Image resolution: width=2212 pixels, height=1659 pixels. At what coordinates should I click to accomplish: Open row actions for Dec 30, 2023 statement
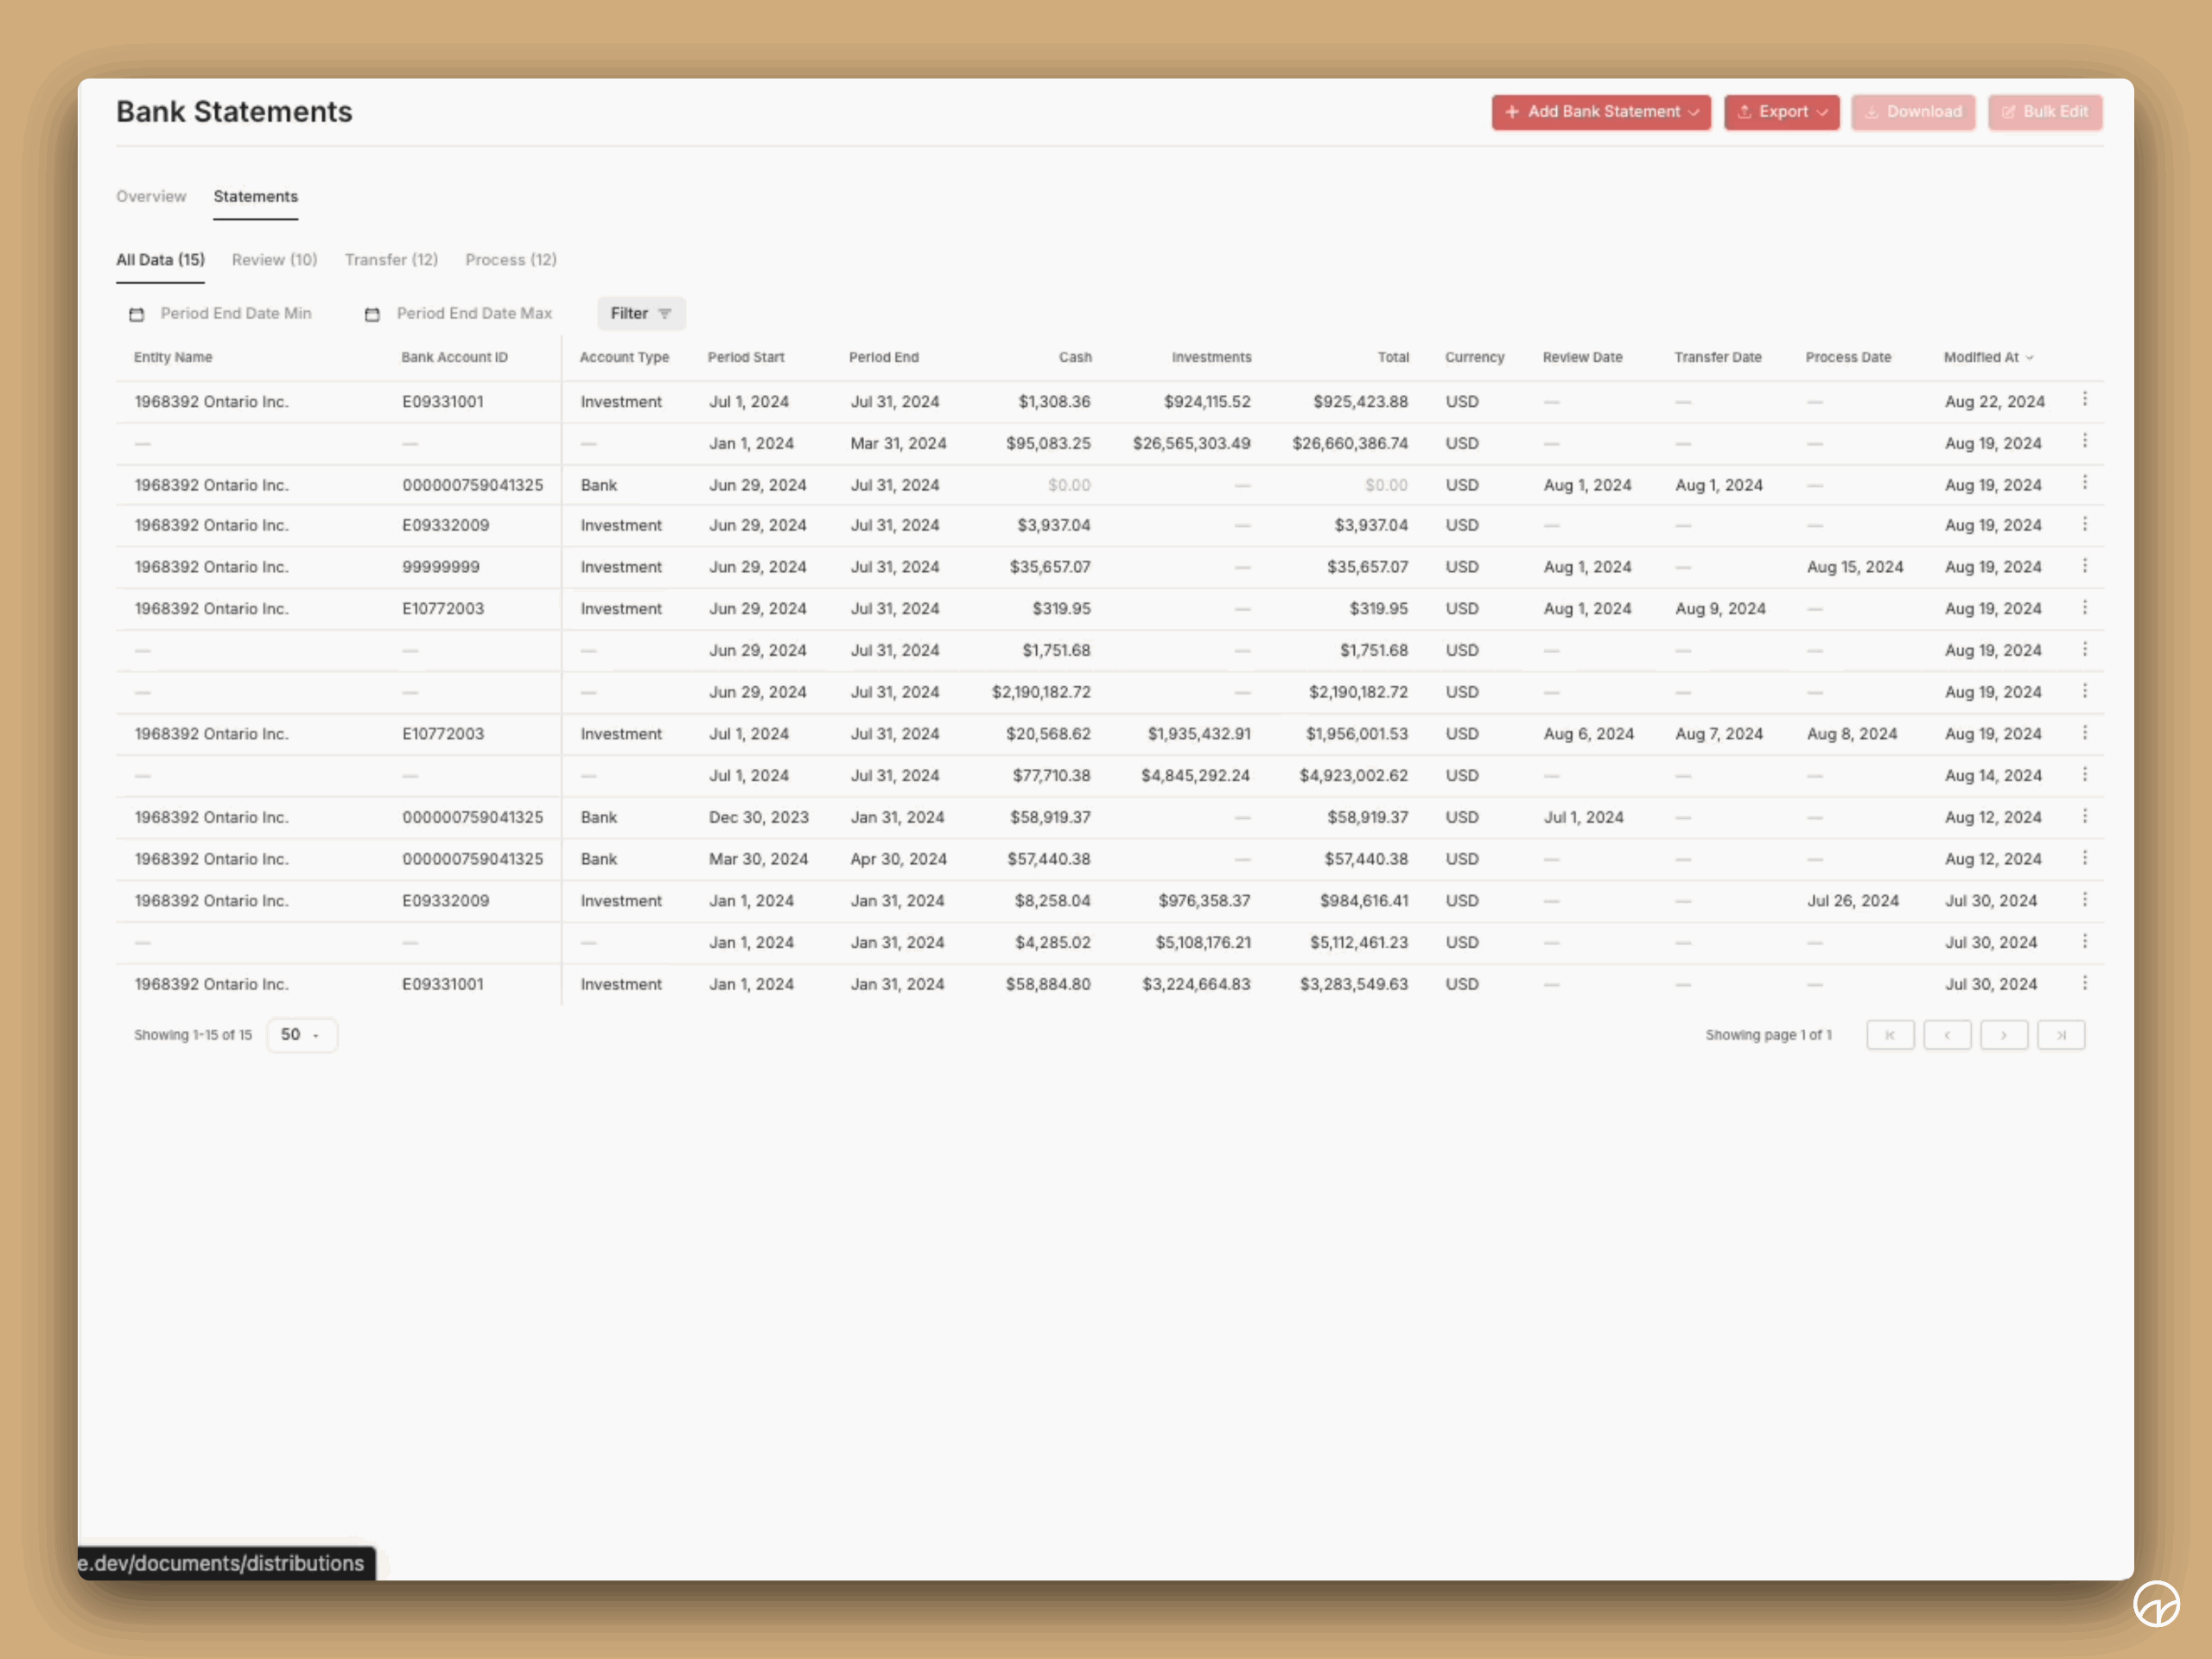(x=2085, y=817)
